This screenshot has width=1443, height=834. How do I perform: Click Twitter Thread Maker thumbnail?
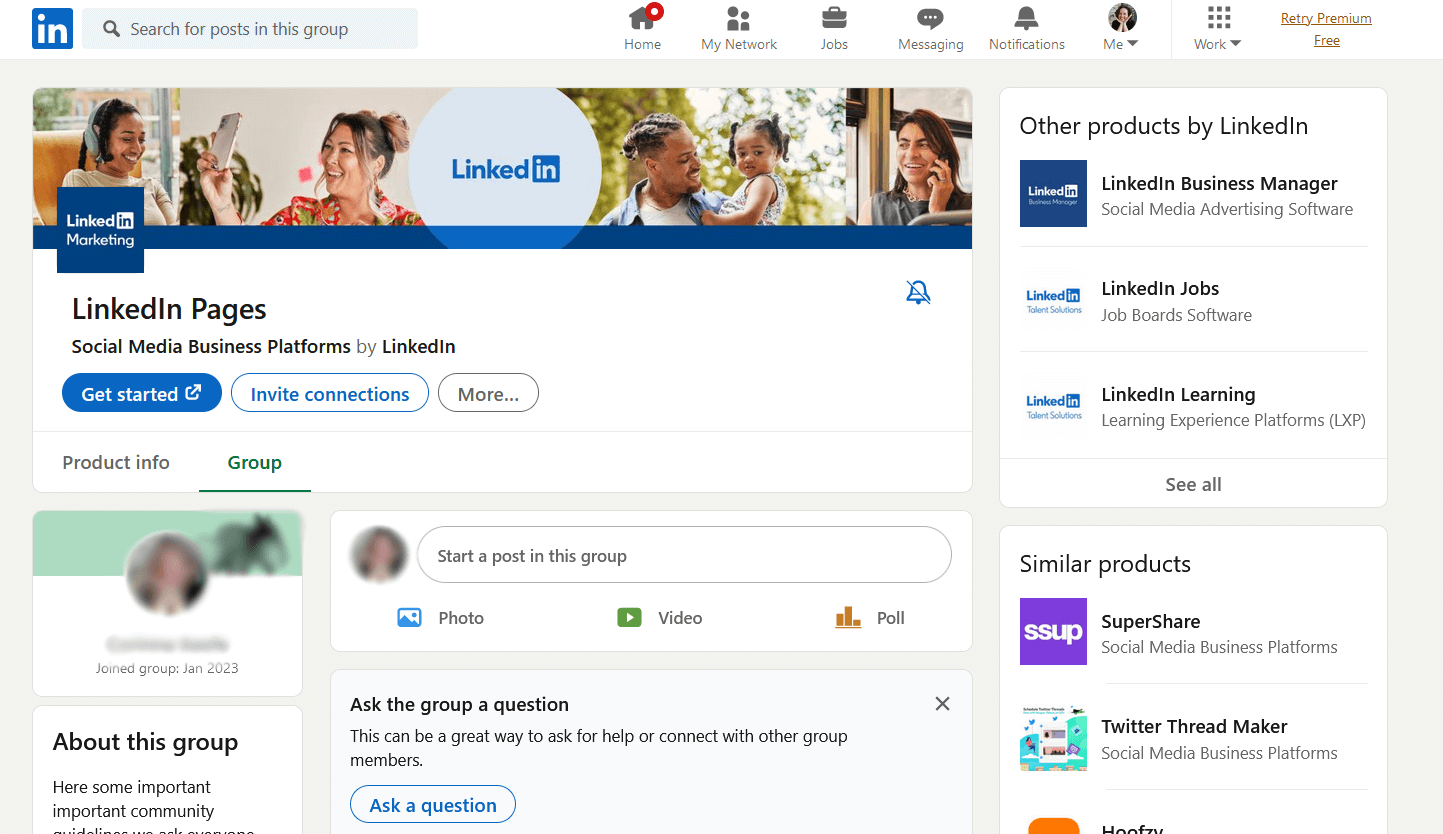(x=1053, y=737)
